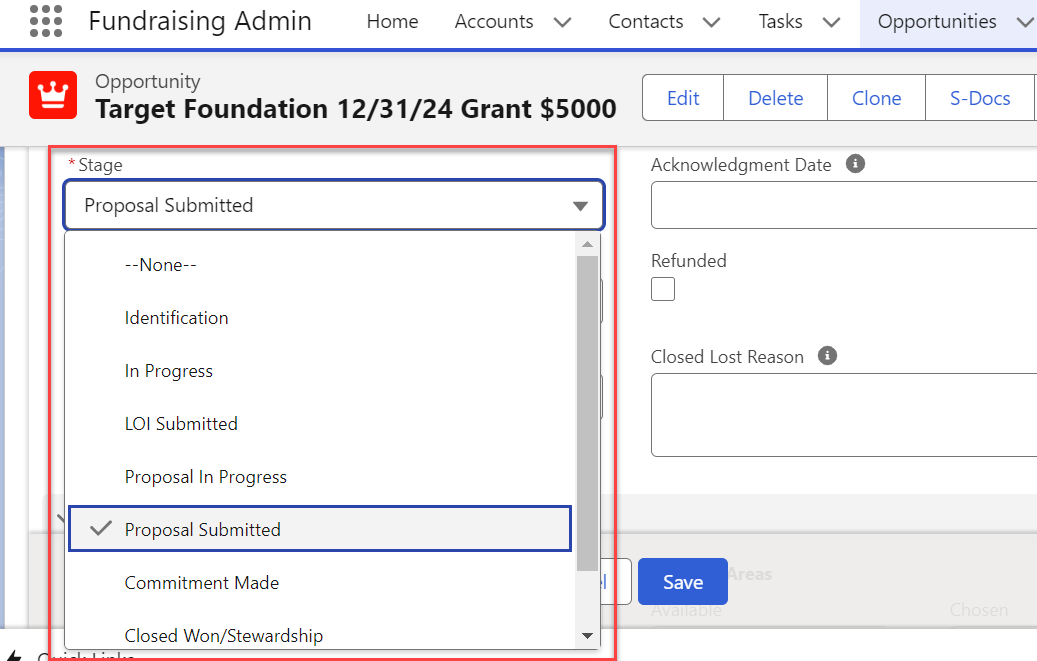Screen dimensions: 1037x661
Task: Click the Edit button
Action: pos(682,97)
